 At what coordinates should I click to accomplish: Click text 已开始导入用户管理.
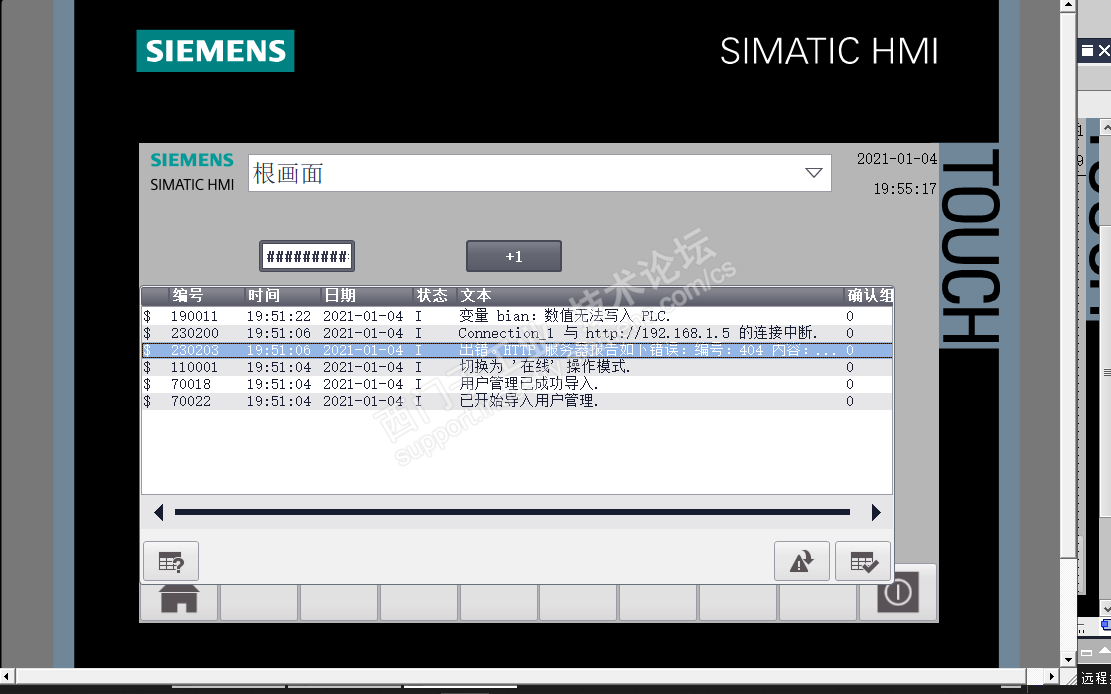pyautogui.click(x=529, y=401)
